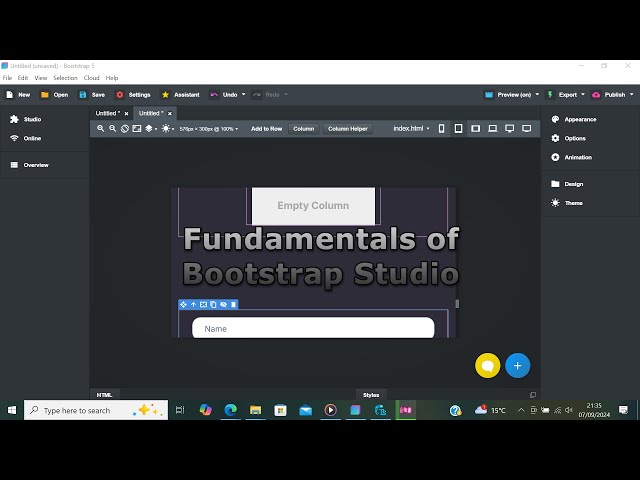
Task: Switch to the first Untitled tab
Action: point(108,113)
